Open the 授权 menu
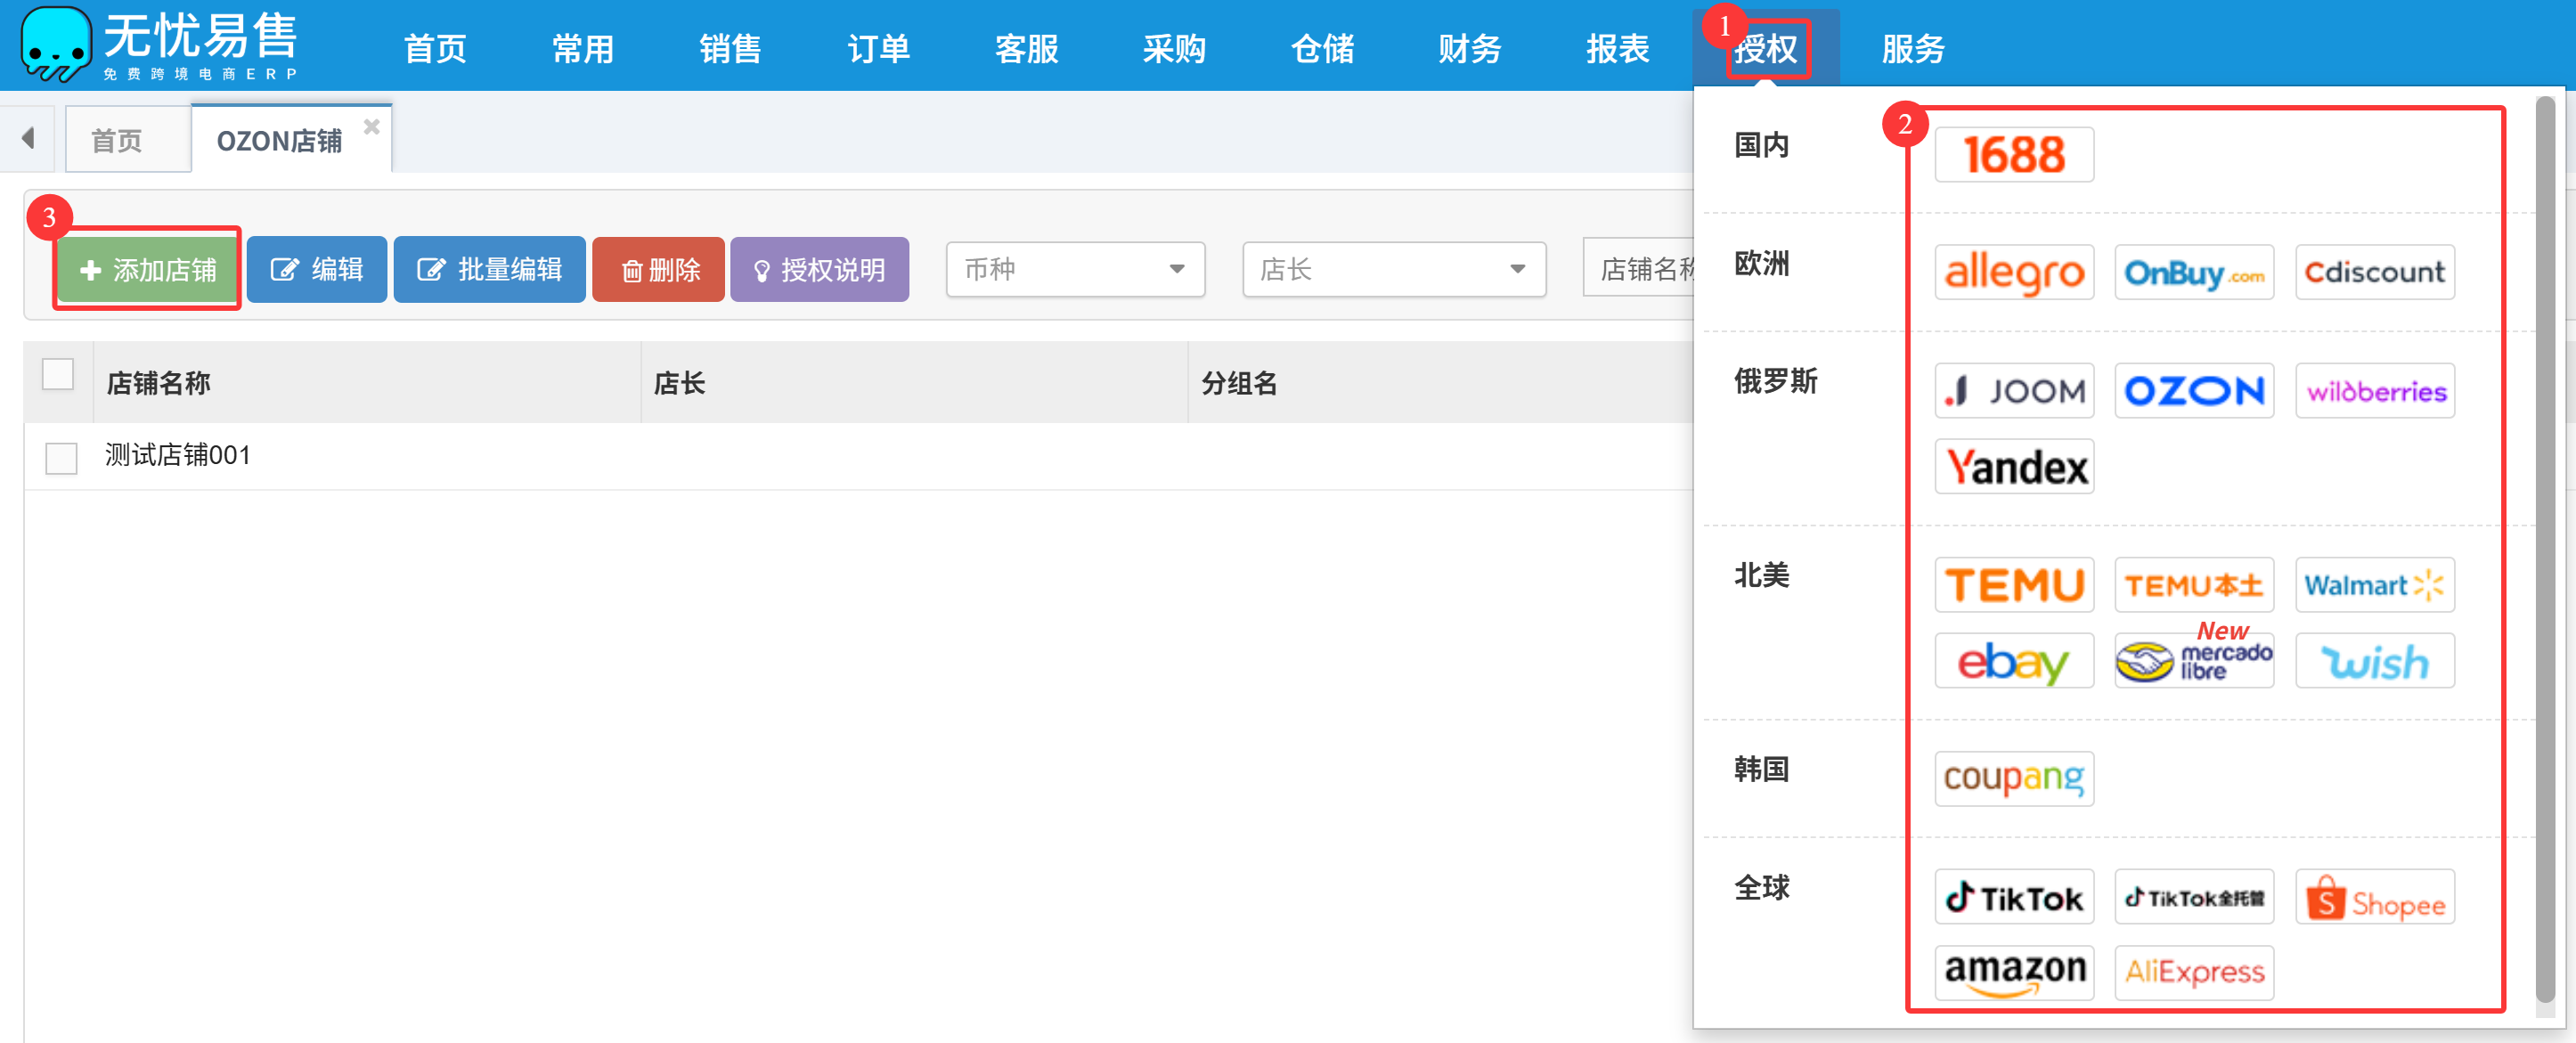This screenshot has width=2576, height=1043. [1766, 48]
